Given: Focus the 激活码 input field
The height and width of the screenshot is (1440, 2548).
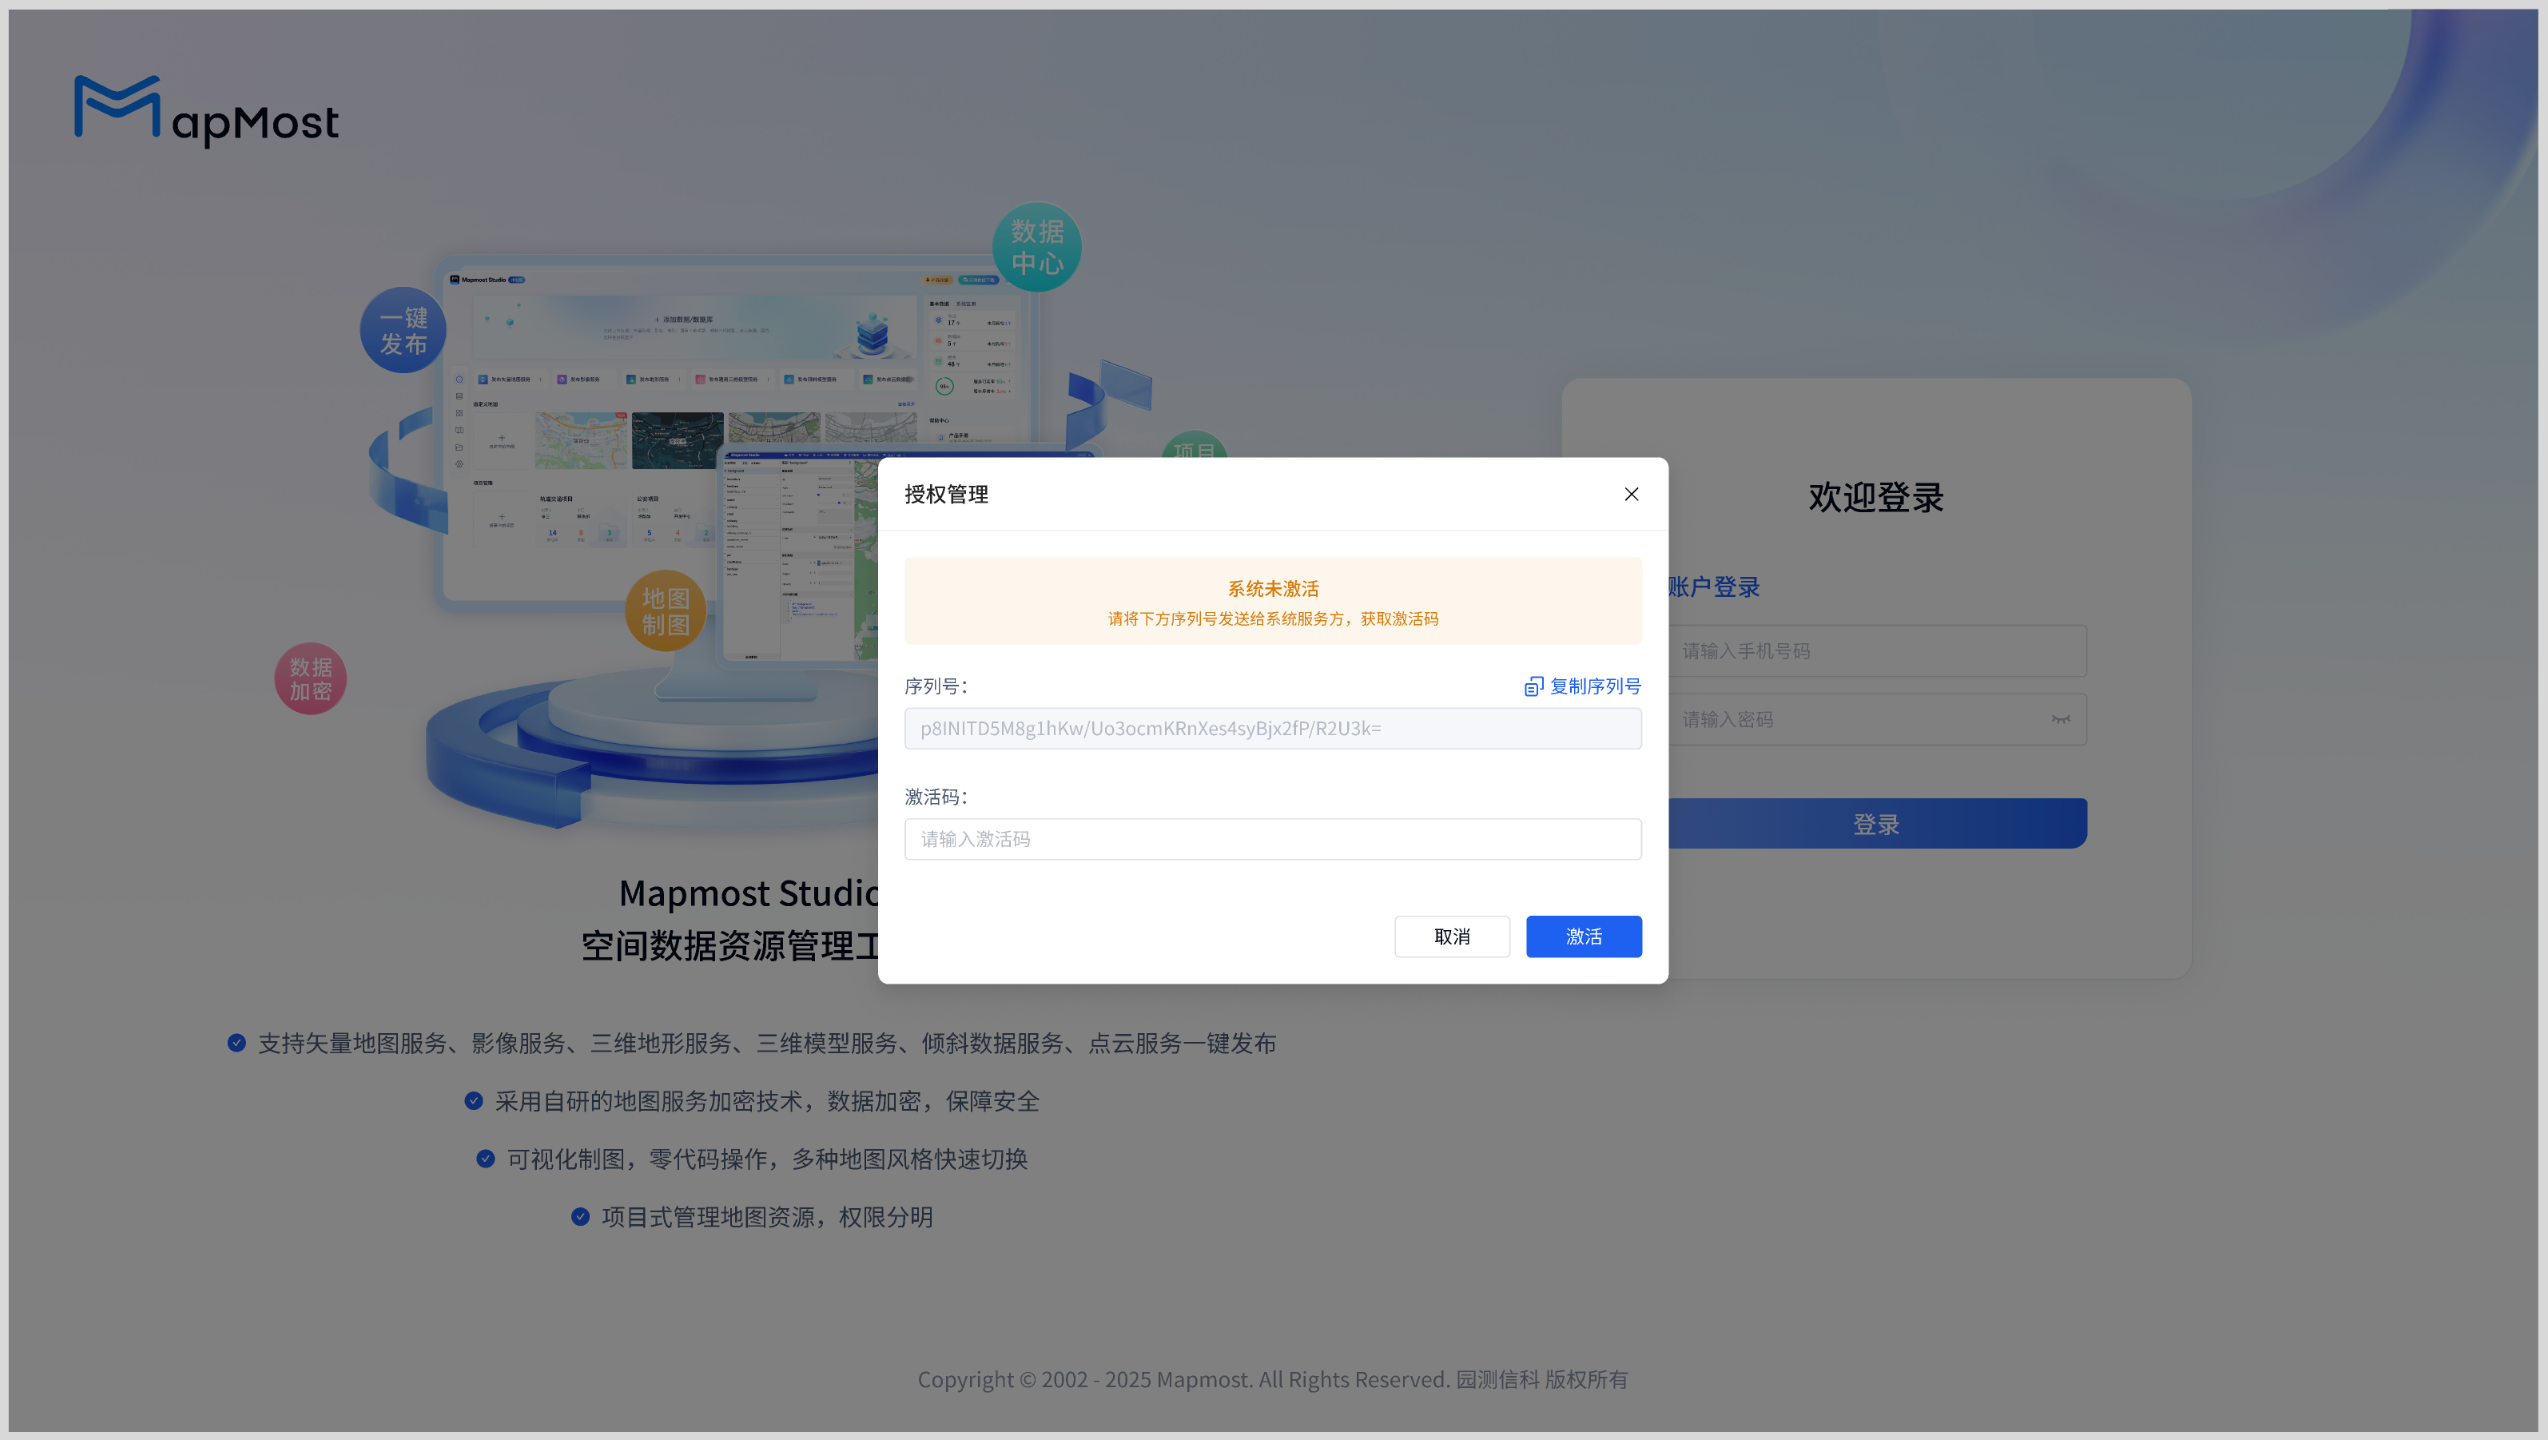Looking at the screenshot, I should (x=1272, y=839).
